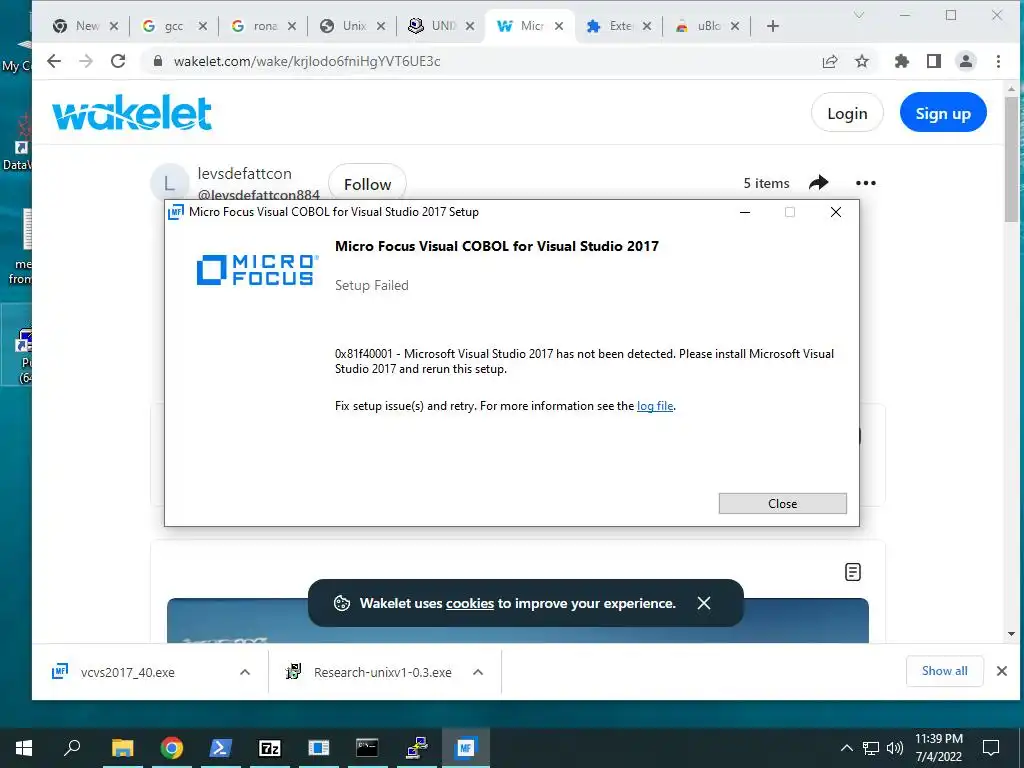This screenshot has width=1024, height=768.
Task: Click the page vertical scrollbar thumb
Action: click(x=1011, y=160)
